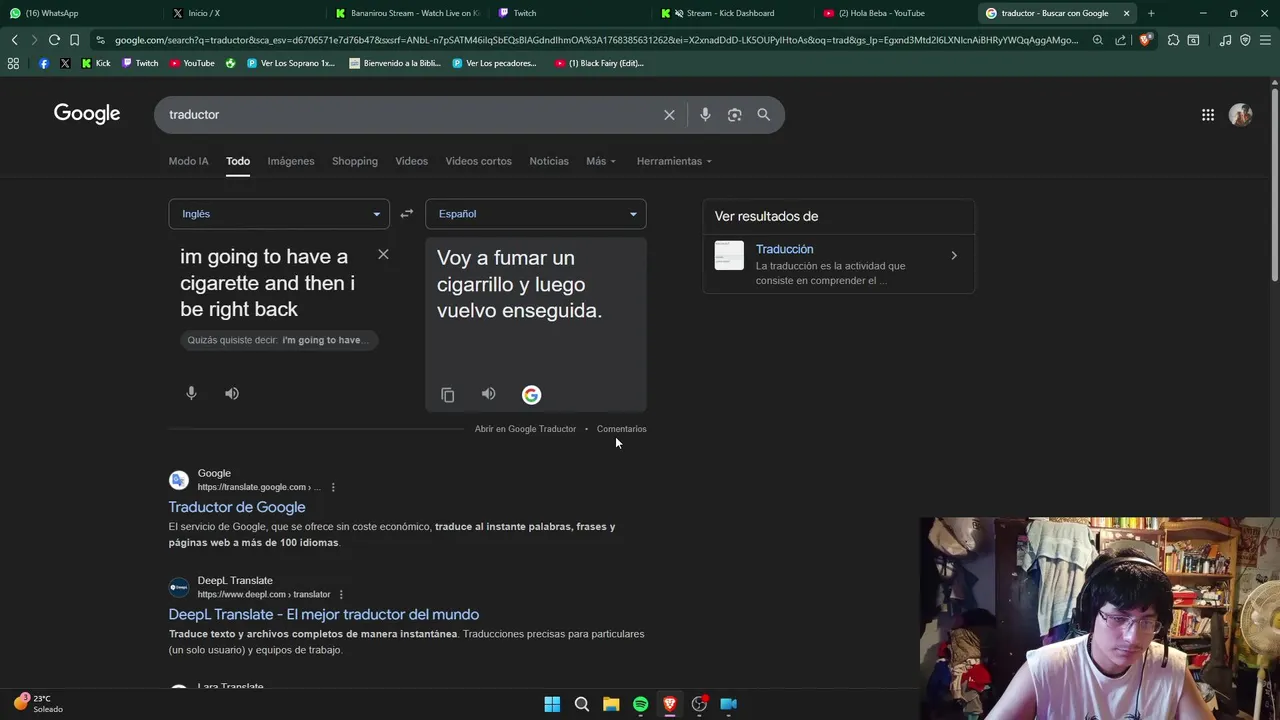
Task: Accept suggestion "i'm going to have"
Action: [279, 340]
